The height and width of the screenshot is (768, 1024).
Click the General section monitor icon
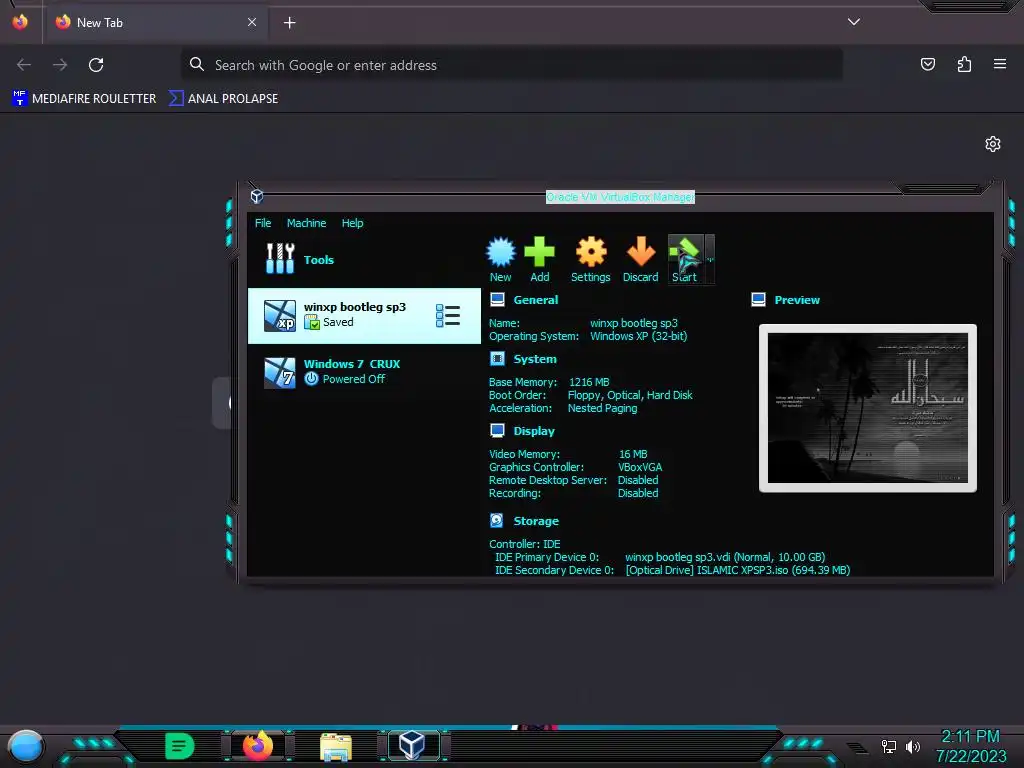point(497,299)
